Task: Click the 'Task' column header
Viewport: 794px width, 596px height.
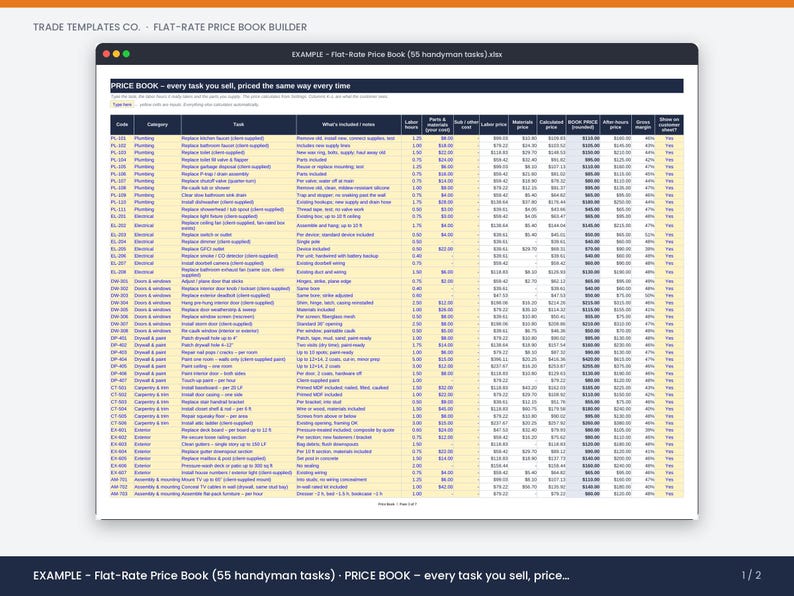Action: (x=239, y=125)
